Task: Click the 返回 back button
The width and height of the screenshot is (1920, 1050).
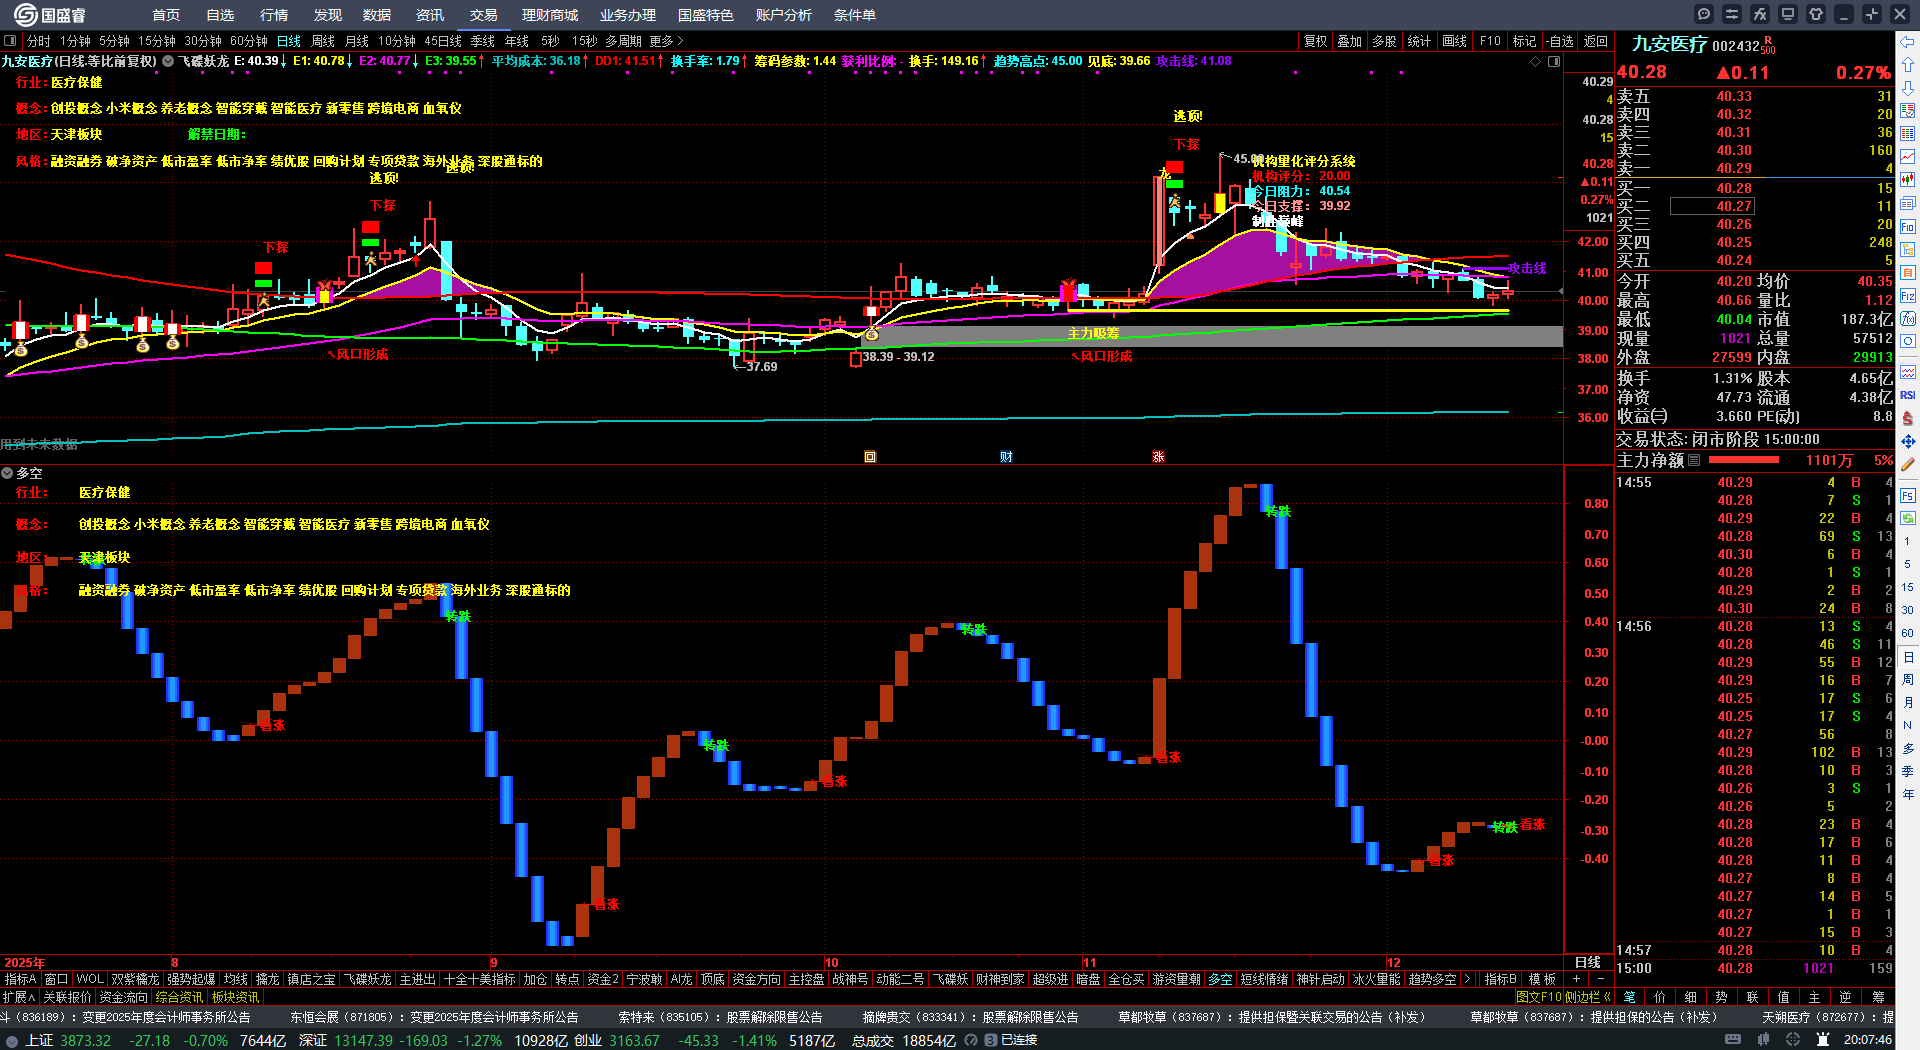Action: click(1596, 41)
